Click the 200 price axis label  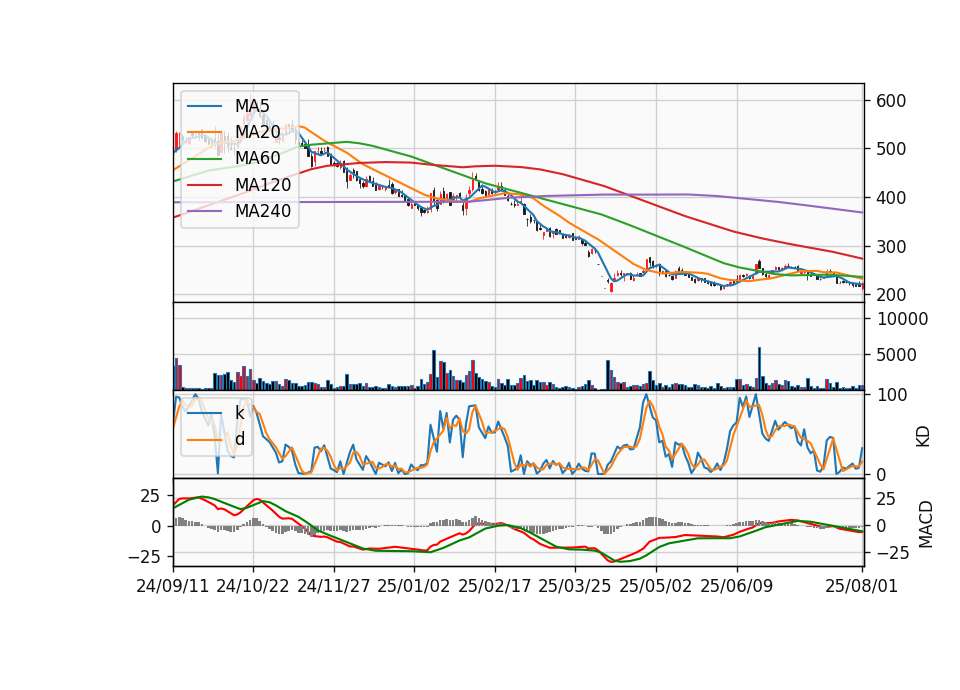(891, 295)
